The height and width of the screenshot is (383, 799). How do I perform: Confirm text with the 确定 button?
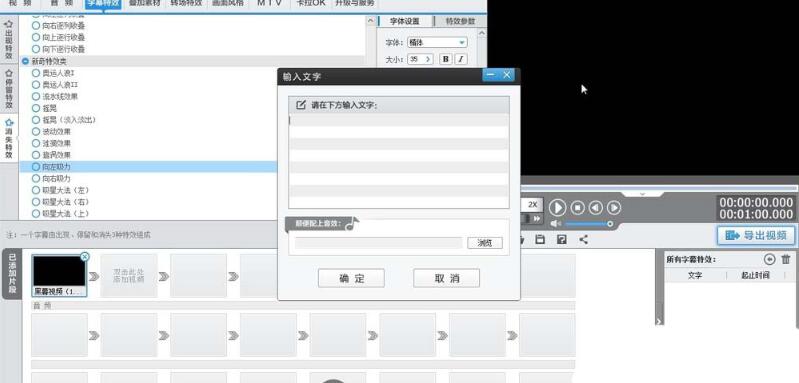point(351,278)
